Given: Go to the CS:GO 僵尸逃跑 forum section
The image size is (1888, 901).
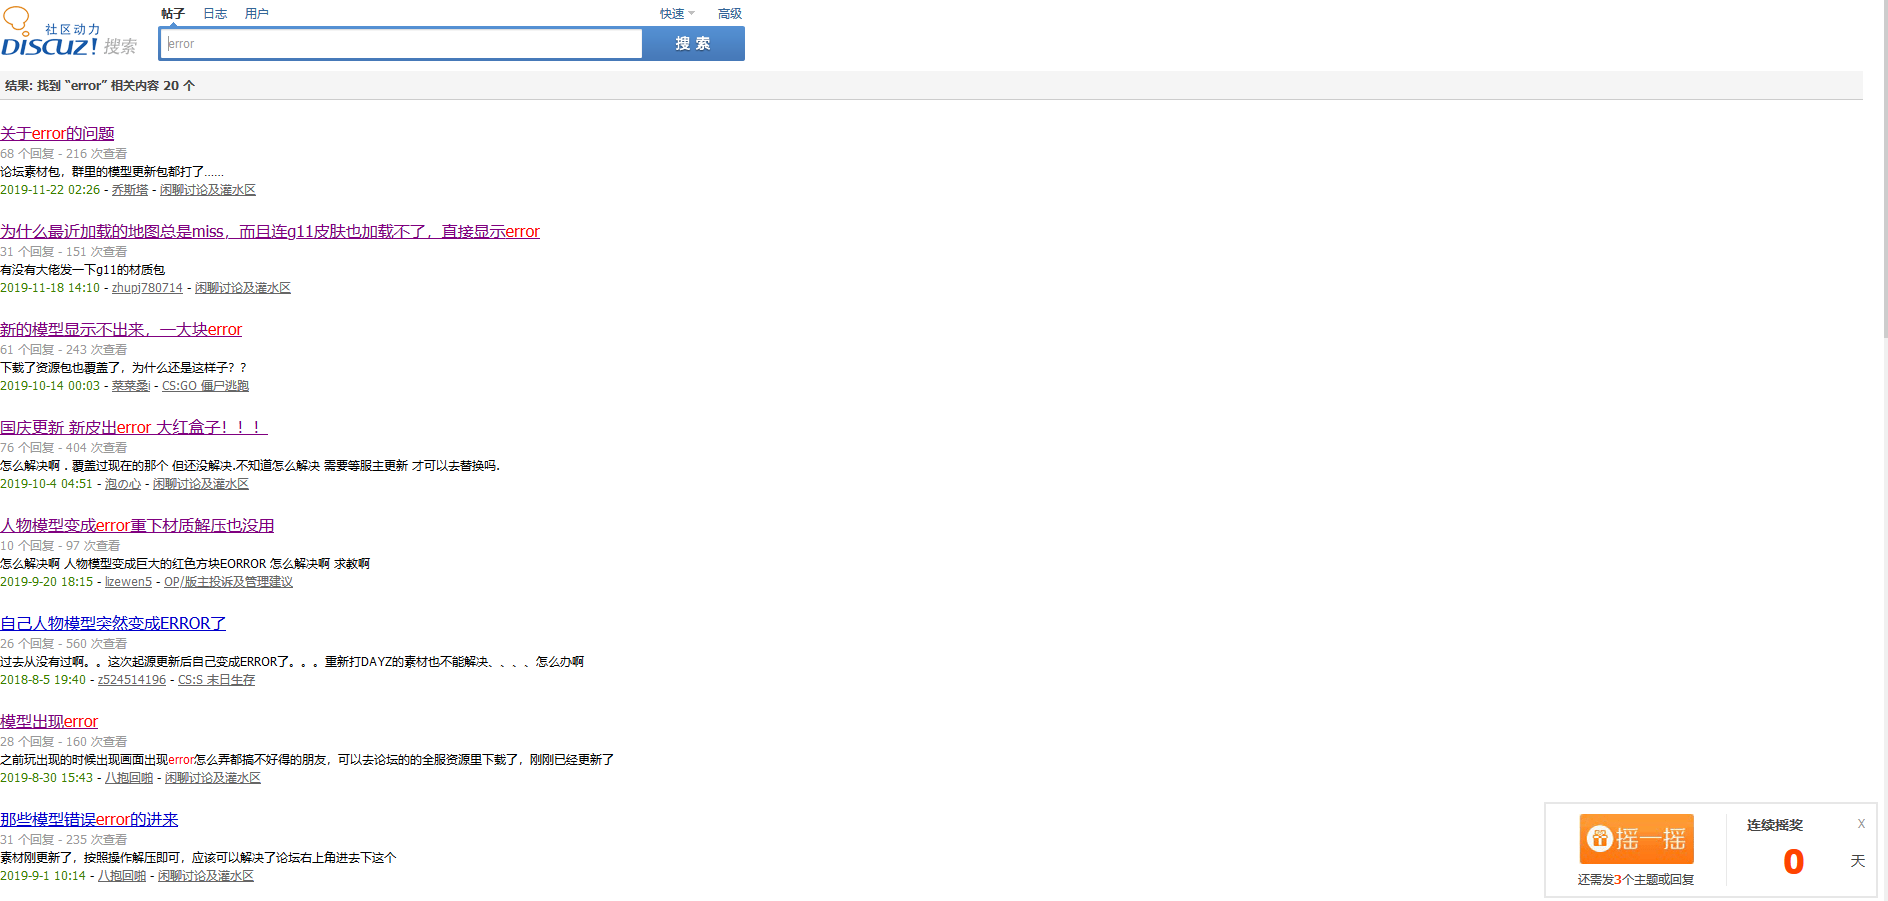Looking at the screenshot, I should point(205,386).
